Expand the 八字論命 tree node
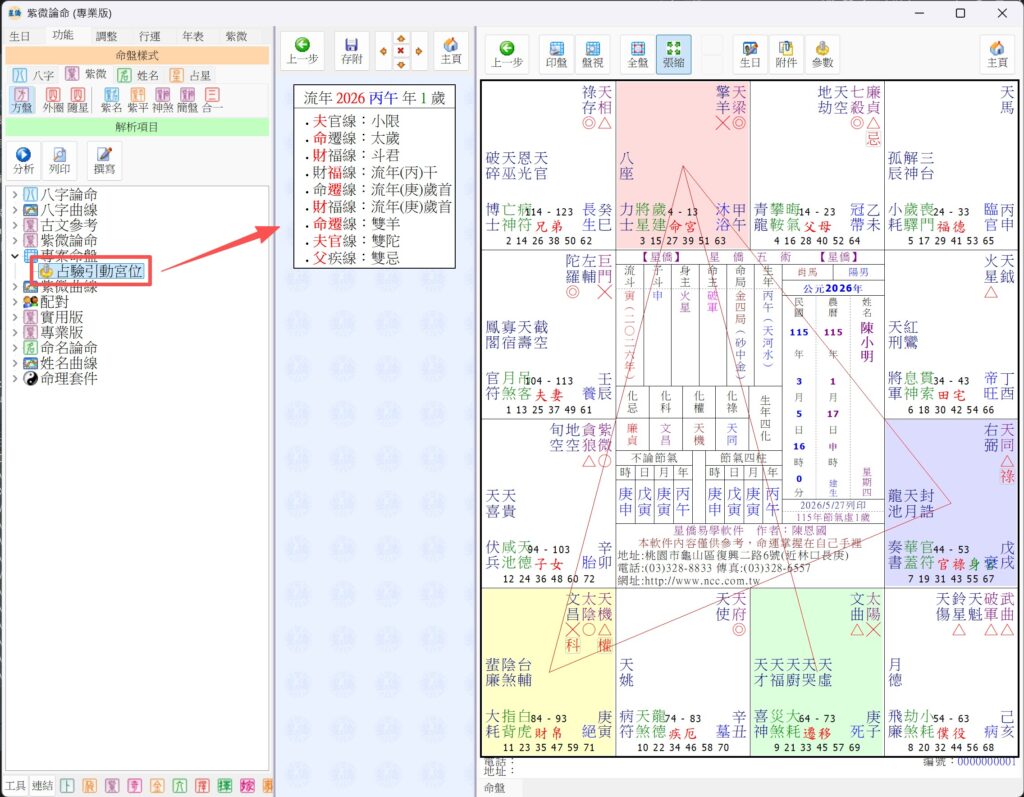Viewport: 1024px width, 797px height. 15,195
